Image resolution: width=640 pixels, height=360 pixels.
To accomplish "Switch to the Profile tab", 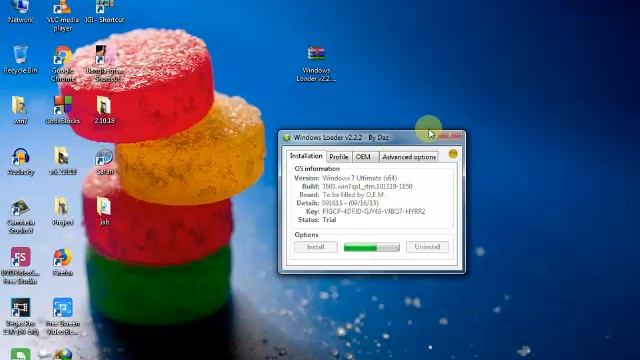I will [338, 157].
